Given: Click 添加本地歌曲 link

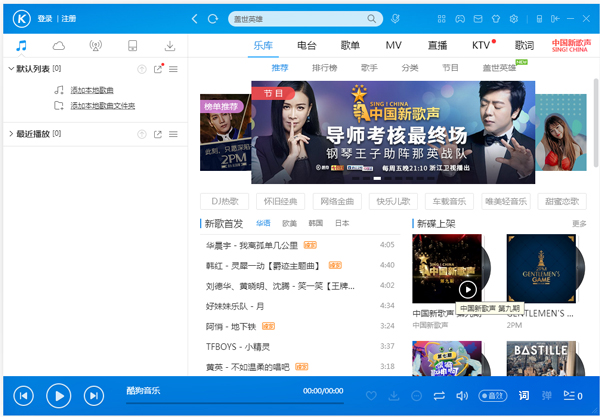Looking at the screenshot, I should (x=92, y=90).
